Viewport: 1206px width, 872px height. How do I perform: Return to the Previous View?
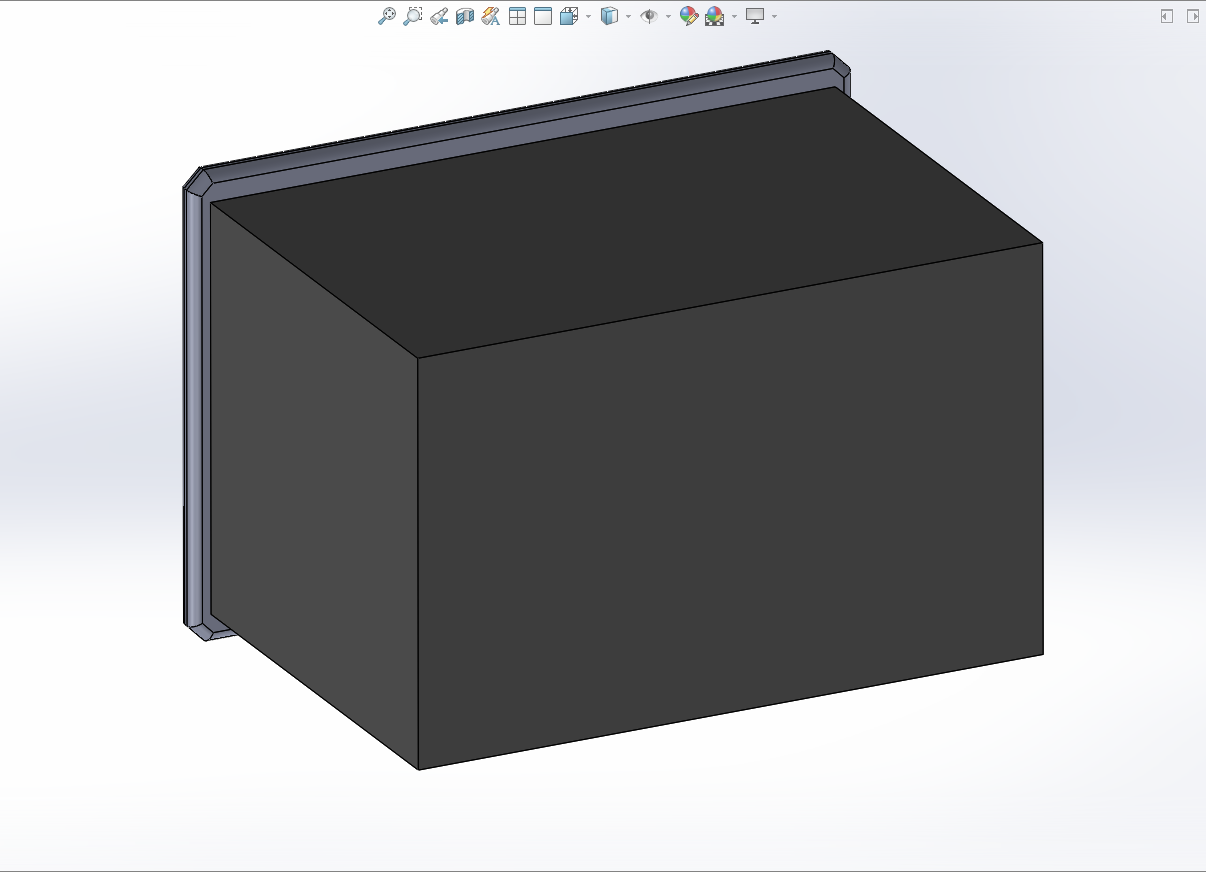pos(439,16)
